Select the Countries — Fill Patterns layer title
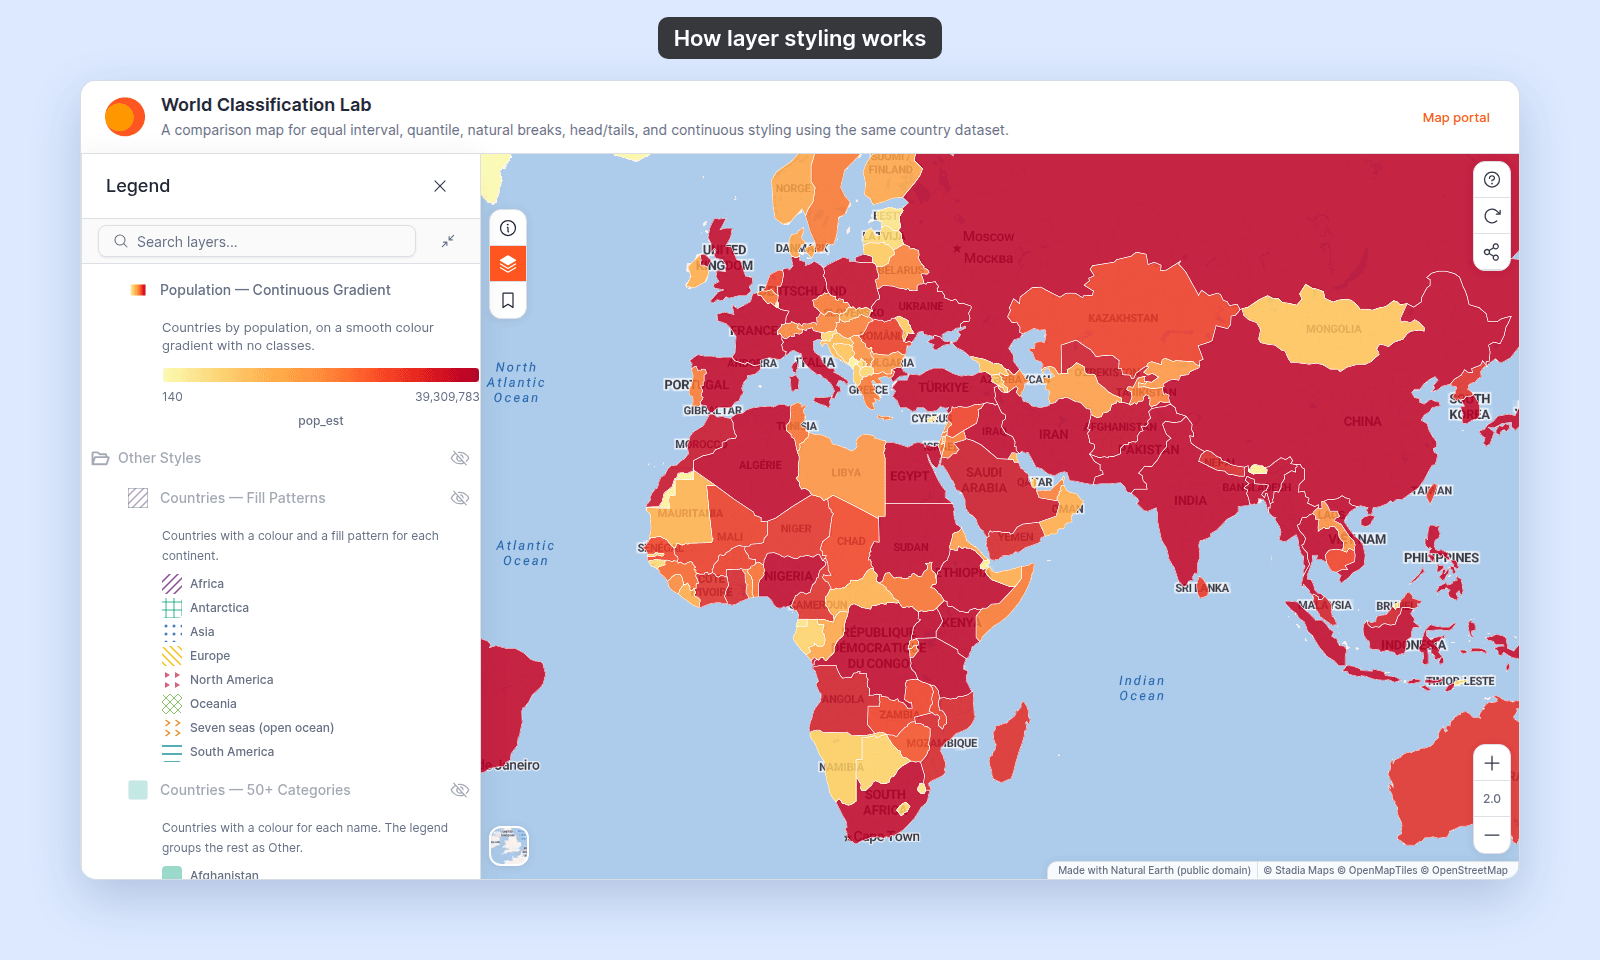The width and height of the screenshot is (1600, 960). click(243, 498)
